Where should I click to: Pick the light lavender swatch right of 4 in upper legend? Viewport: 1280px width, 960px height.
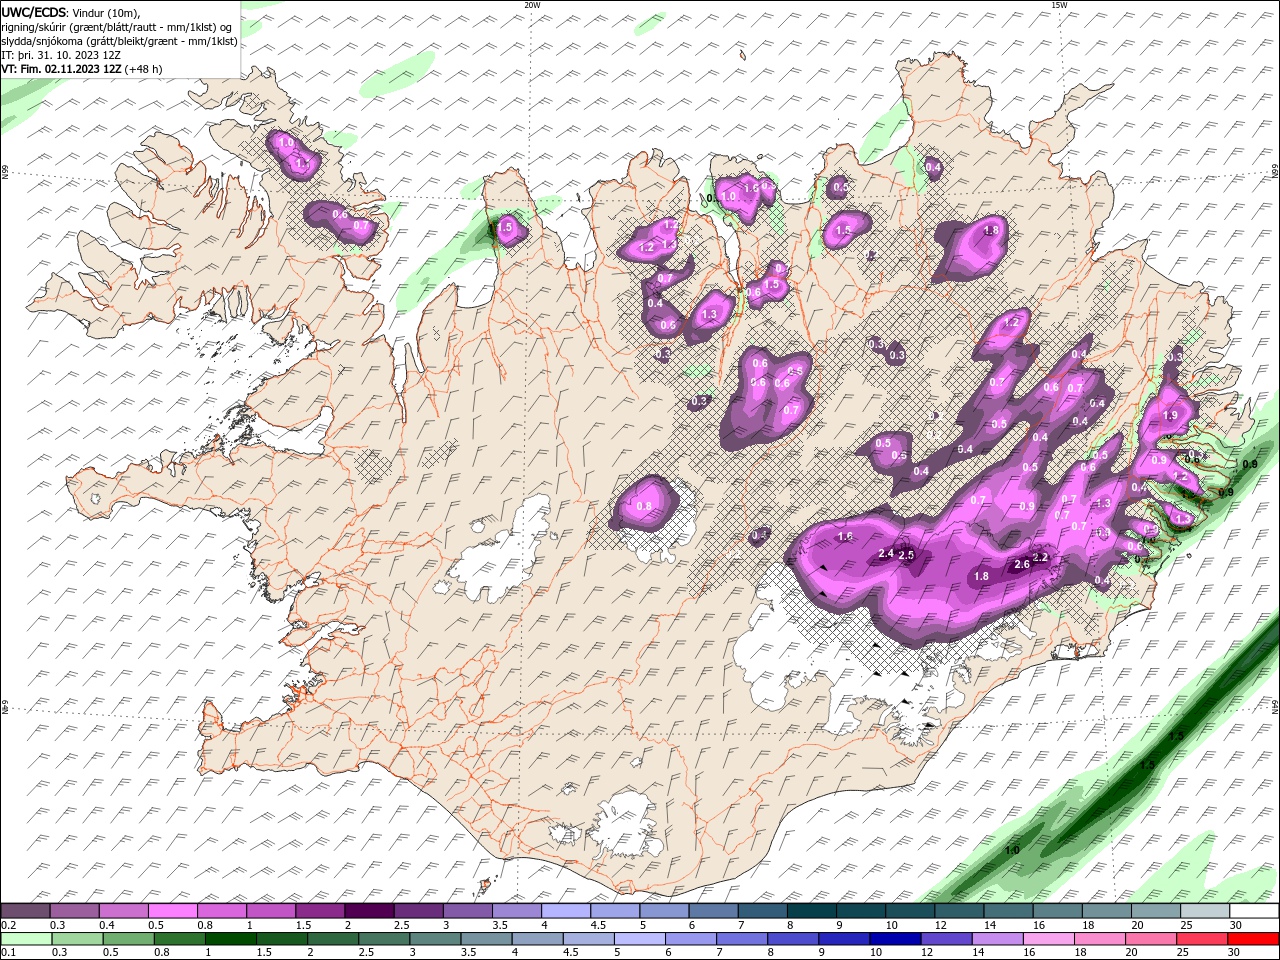coord(564,911)
